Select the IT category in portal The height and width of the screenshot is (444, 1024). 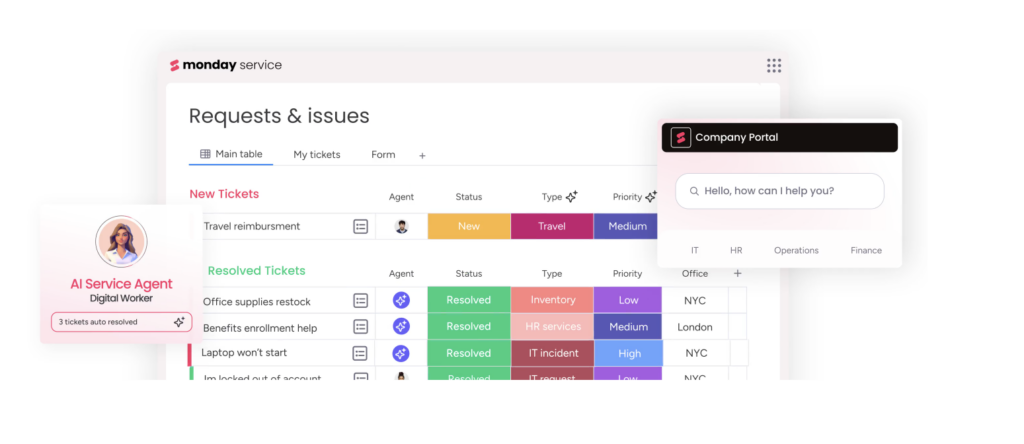(x=695, y=250)
